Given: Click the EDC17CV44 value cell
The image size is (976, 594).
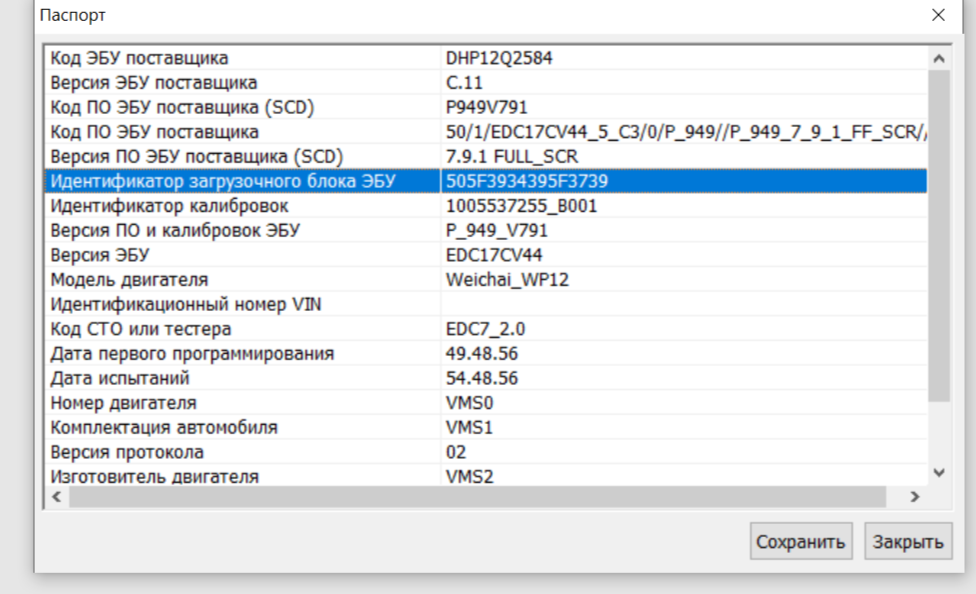Looking at the screenshot, I should click(495, 255).
